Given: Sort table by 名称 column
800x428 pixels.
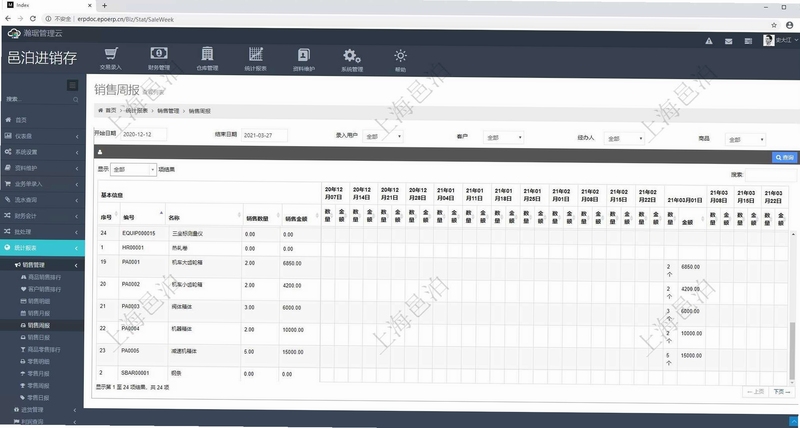Looking at the screenshot, I should coord(204,217).
